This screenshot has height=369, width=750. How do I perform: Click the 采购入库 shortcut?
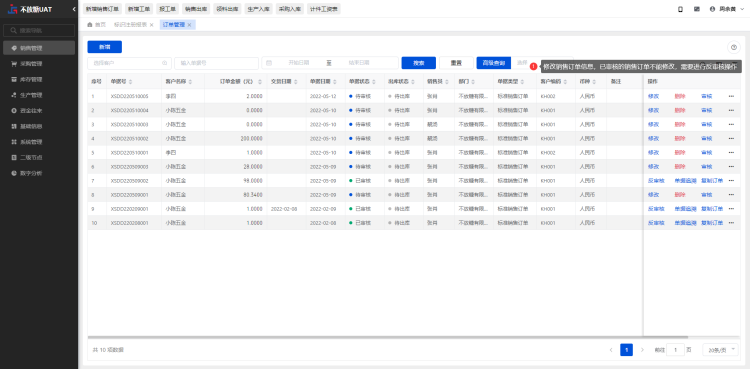(290, 9)
